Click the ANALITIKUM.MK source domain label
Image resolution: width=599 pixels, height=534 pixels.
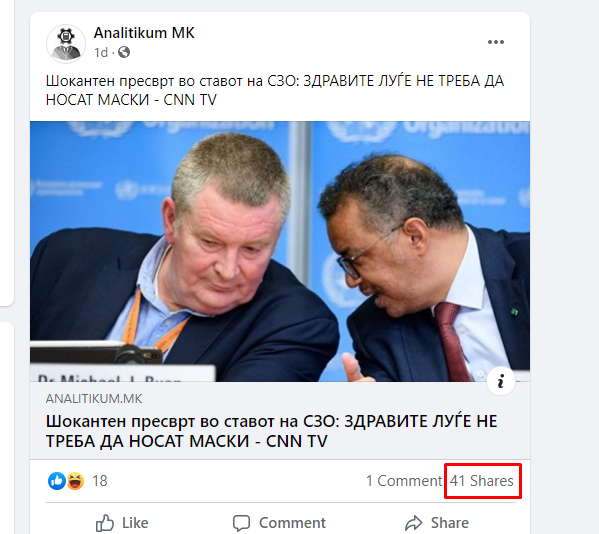point(94,399)
